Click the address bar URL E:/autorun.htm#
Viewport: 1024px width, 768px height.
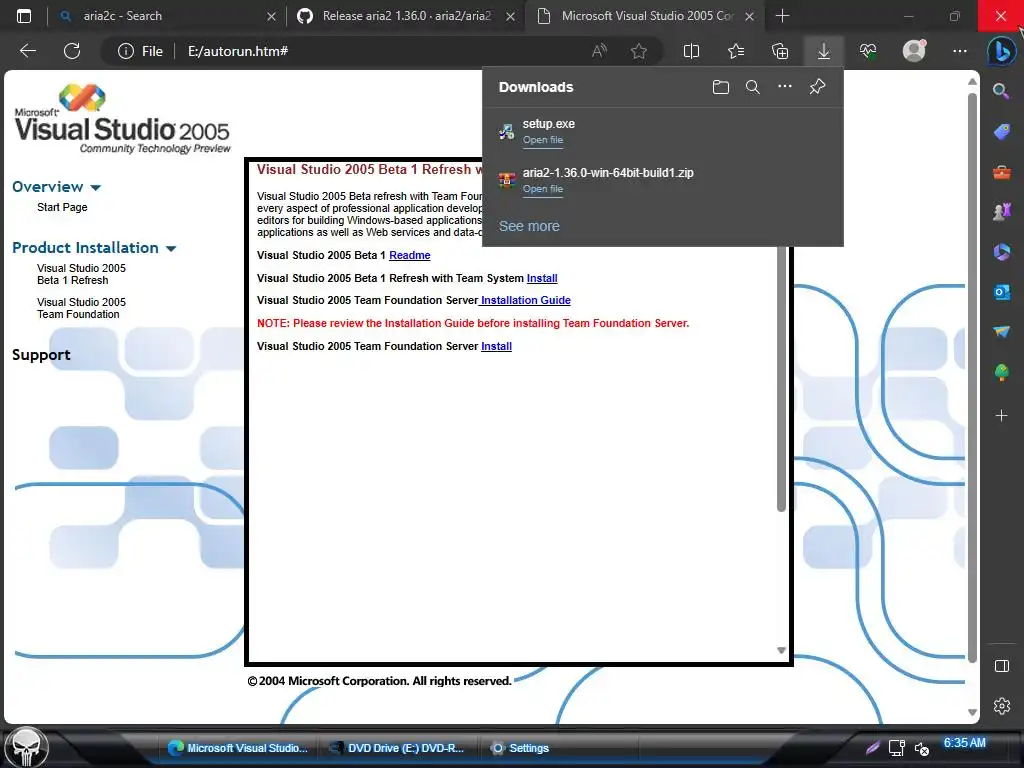pyautogui.click(x=238, y=51)
